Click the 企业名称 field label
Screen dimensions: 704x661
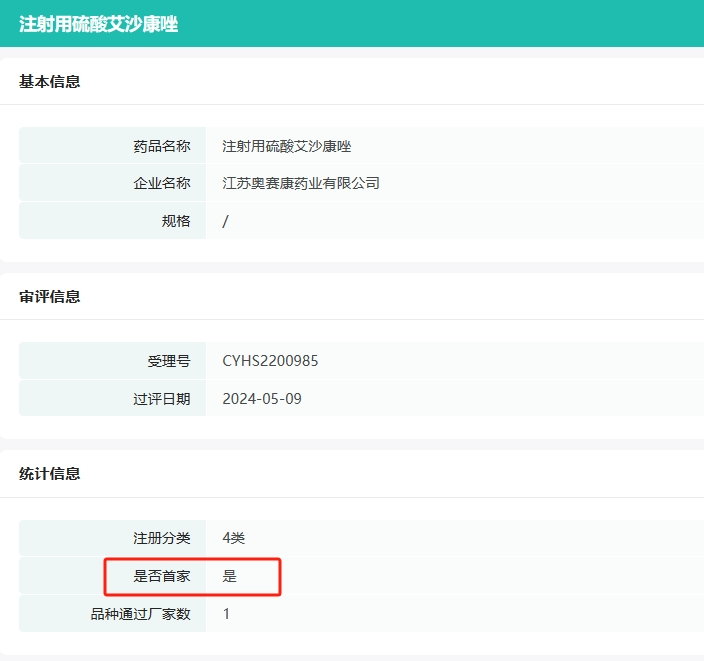[x=161, y=183]
